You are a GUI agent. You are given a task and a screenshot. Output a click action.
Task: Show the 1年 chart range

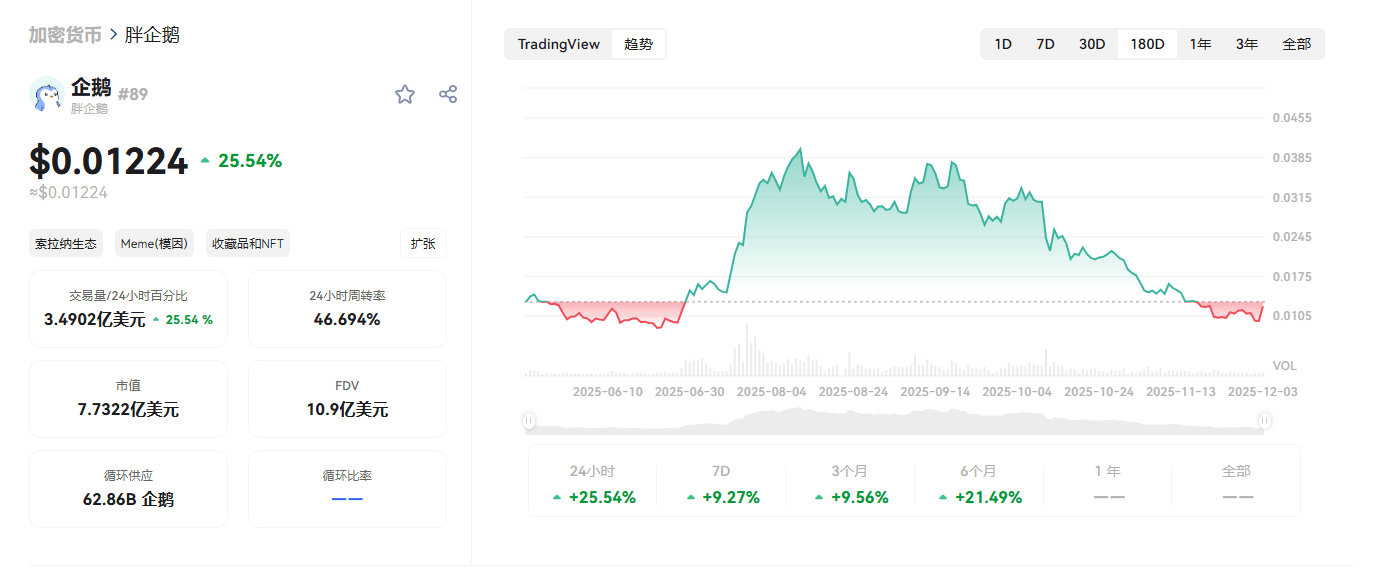pyautogui.click(x=1200, y=44)
